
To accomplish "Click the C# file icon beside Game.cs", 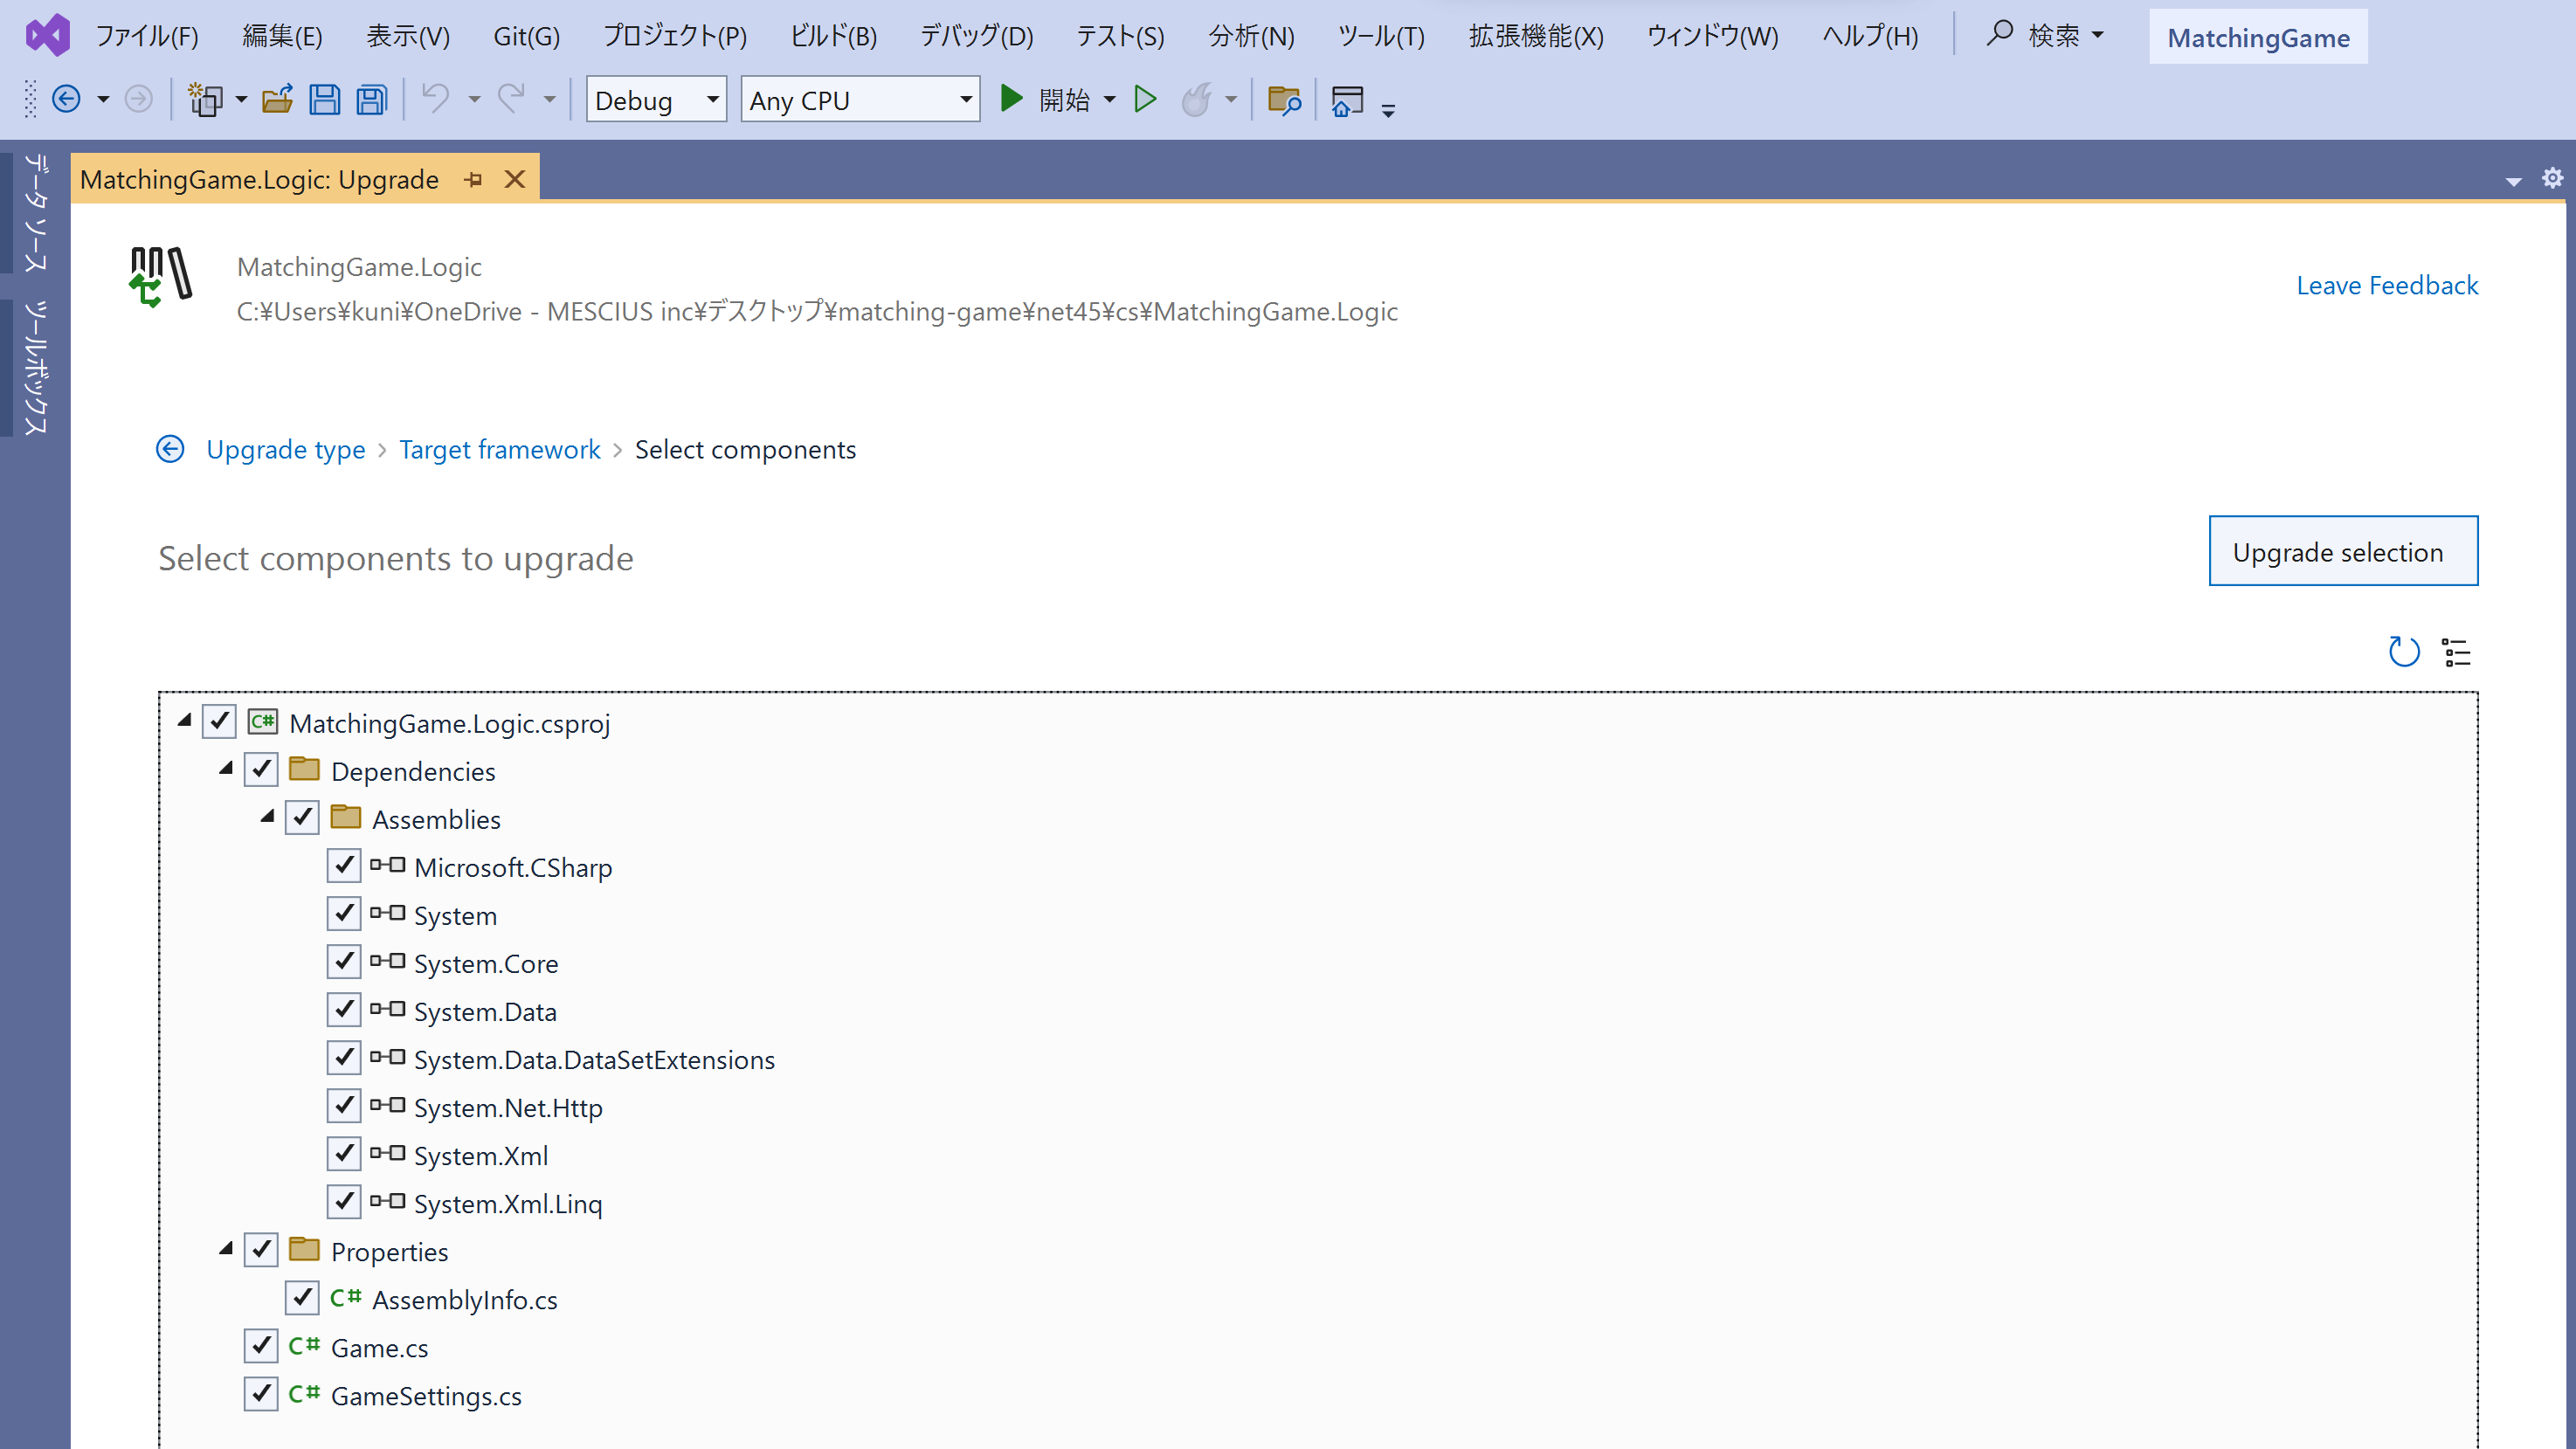I will click(304, 1346).
